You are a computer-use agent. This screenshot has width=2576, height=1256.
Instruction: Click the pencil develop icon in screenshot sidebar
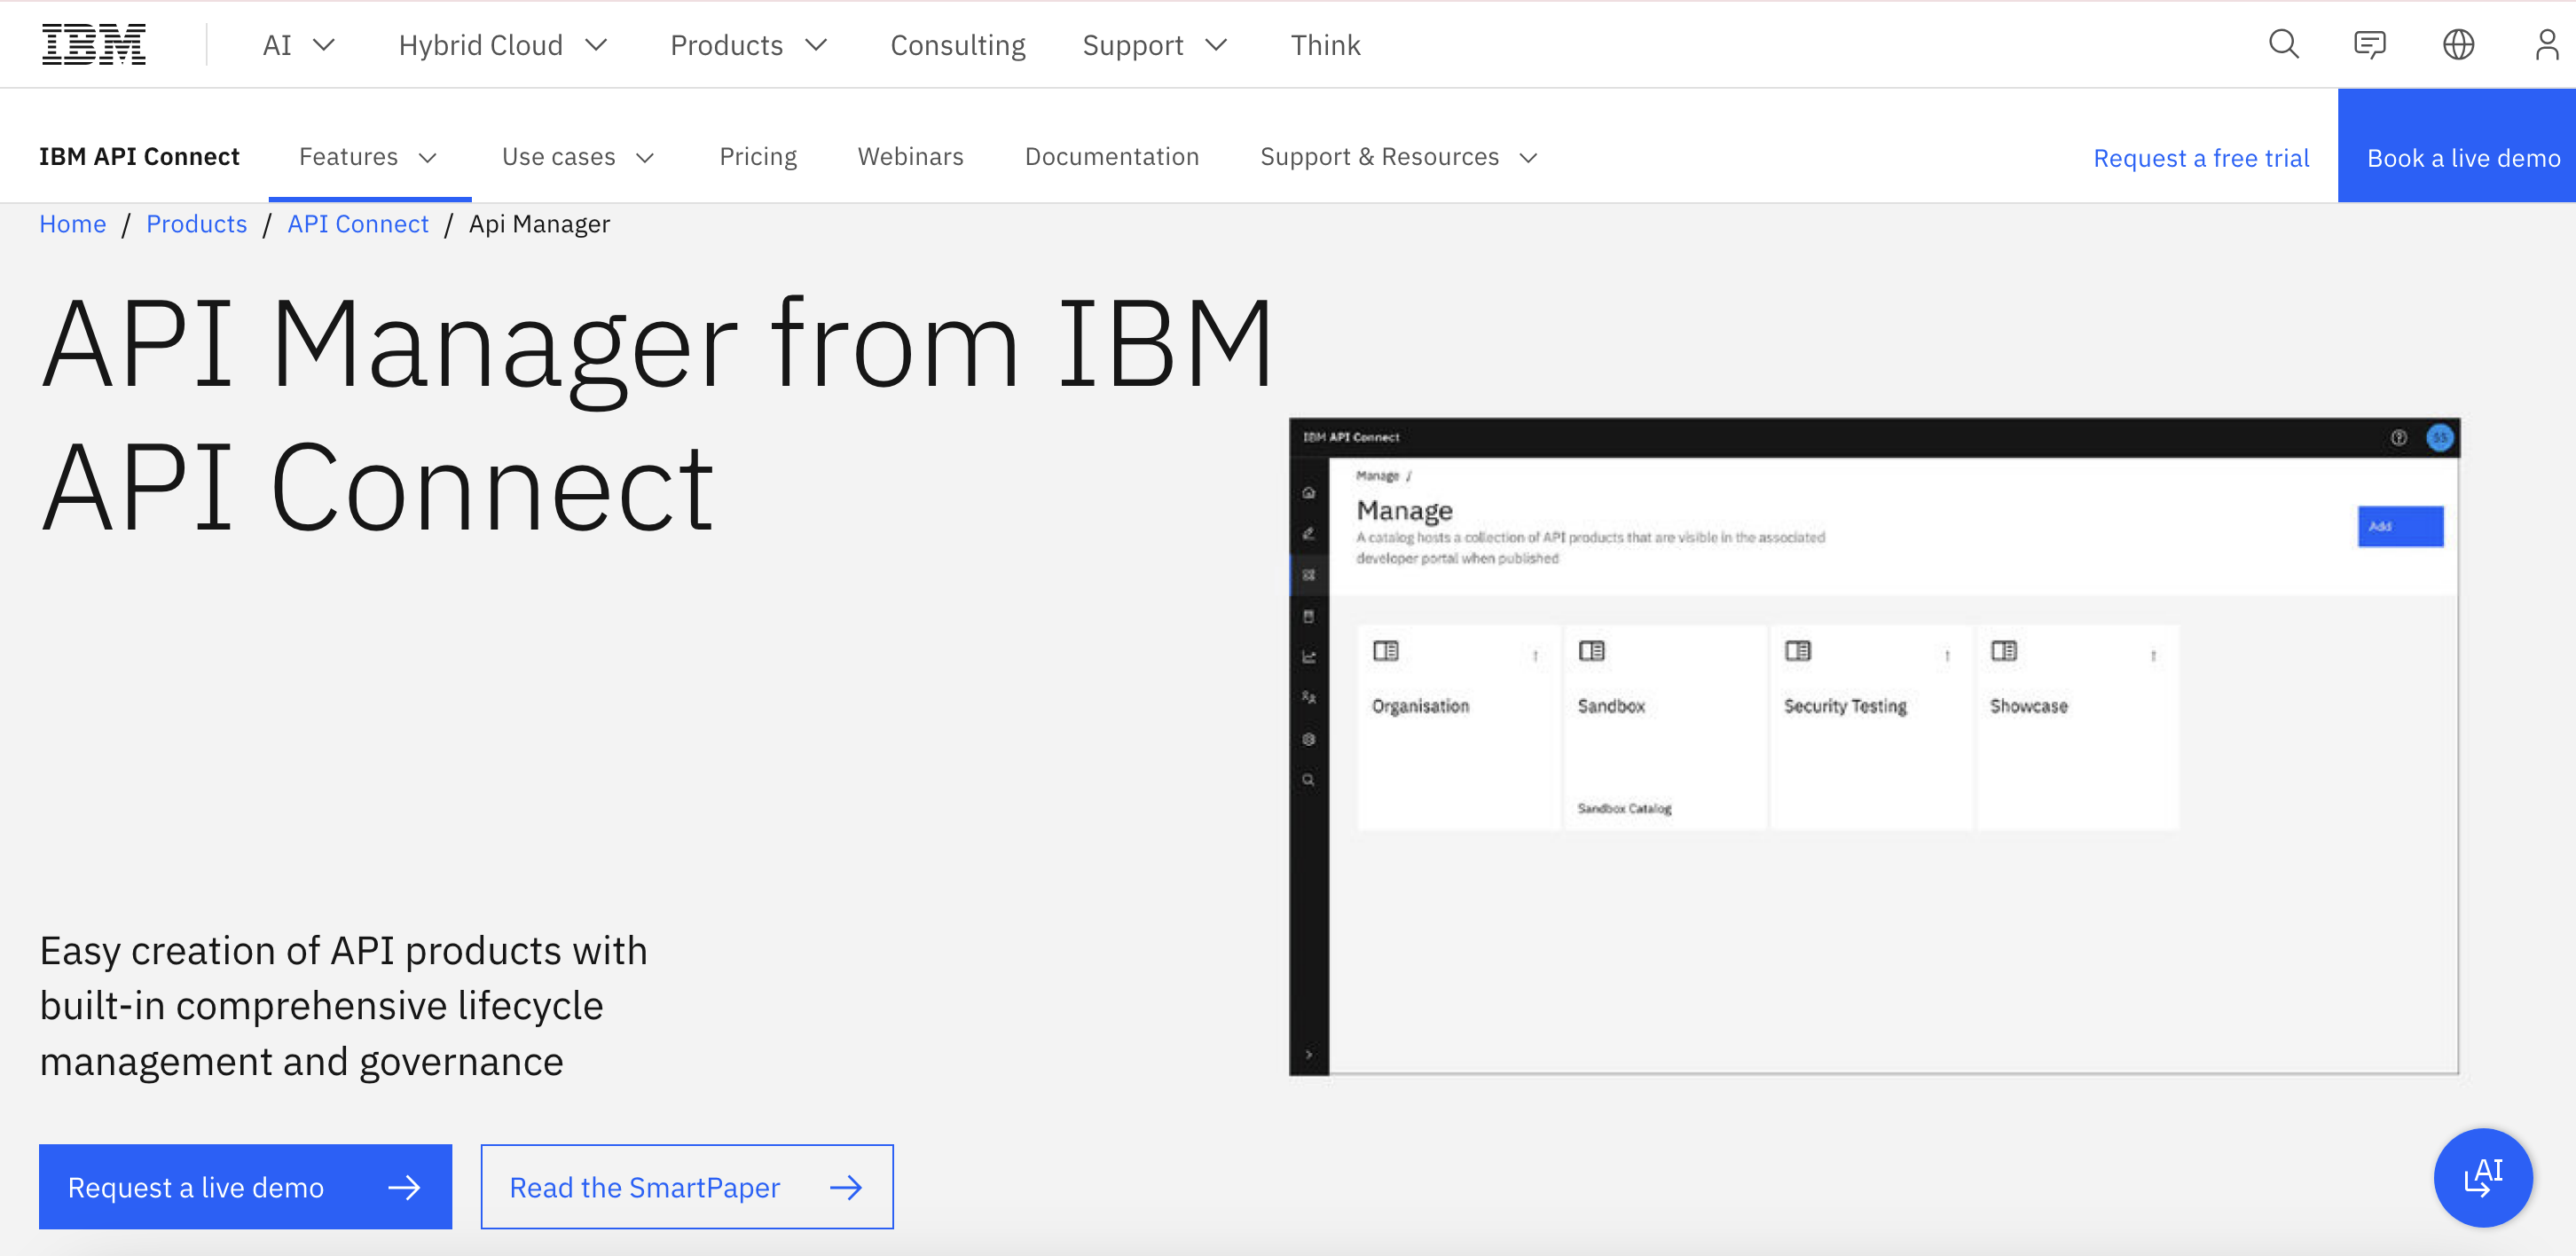pos(1309,533)
